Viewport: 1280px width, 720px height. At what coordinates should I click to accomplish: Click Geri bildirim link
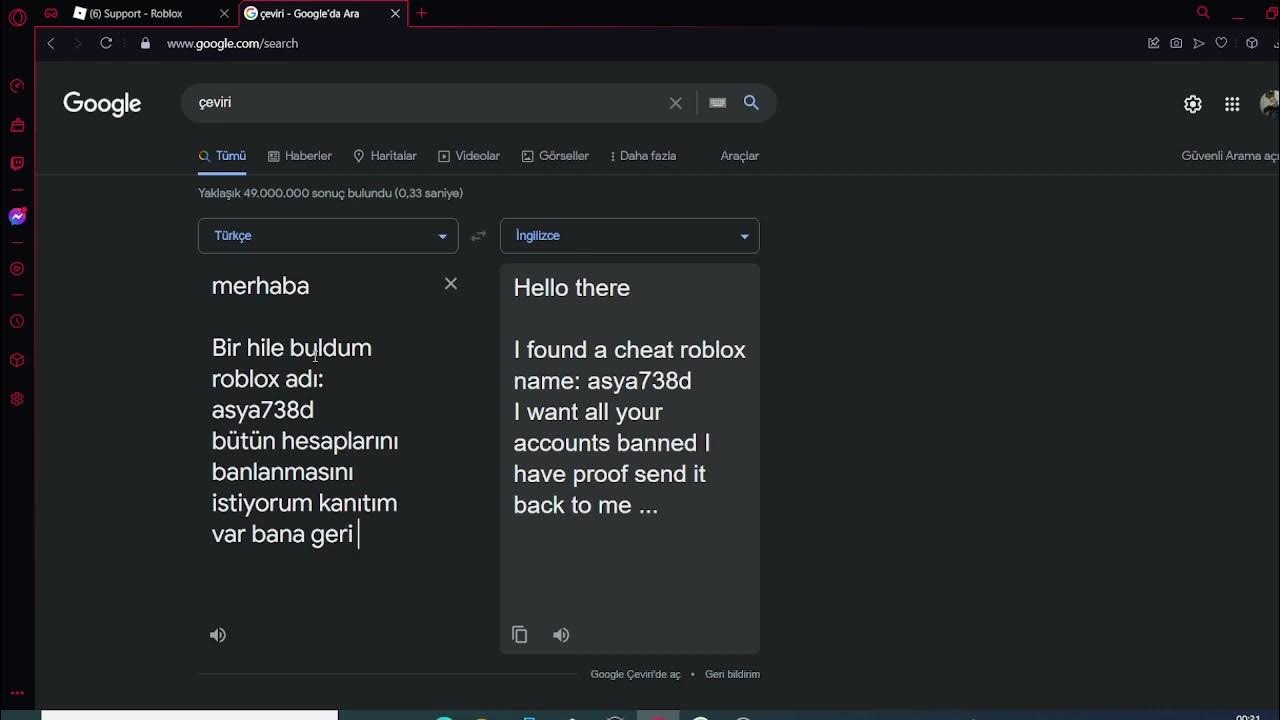(x=732, y=674)
